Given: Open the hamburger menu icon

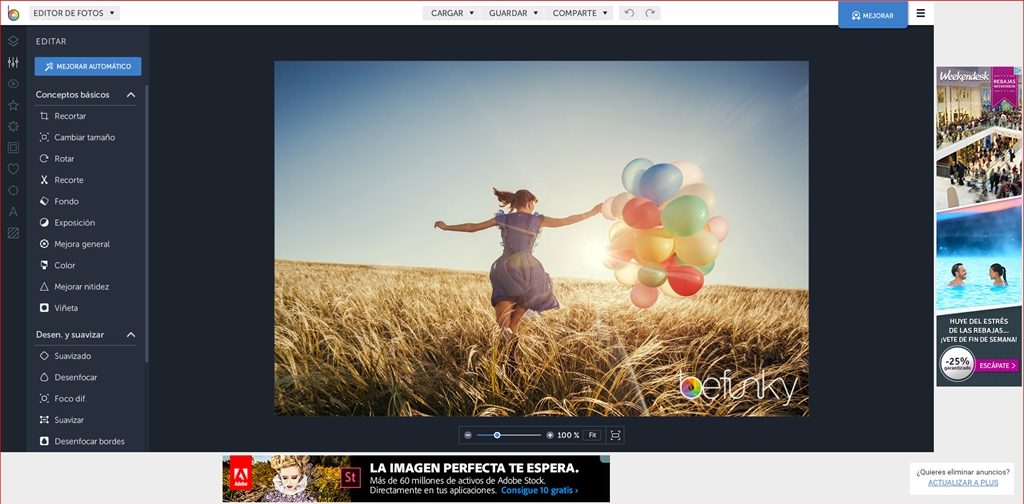Looking at the screenshot, I should [x=921, y=13].
